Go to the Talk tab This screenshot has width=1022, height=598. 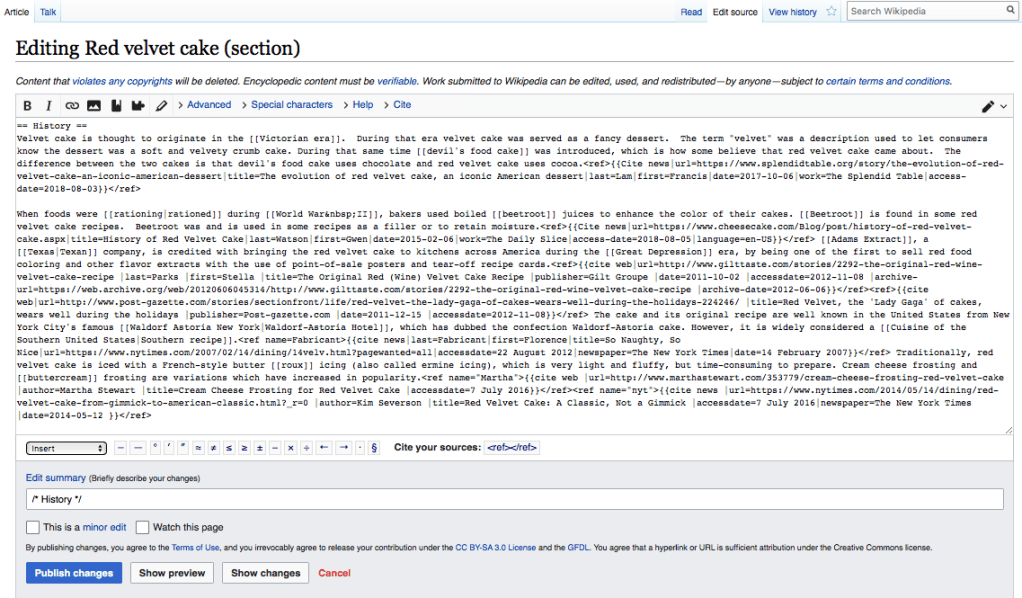pos(48,12)
